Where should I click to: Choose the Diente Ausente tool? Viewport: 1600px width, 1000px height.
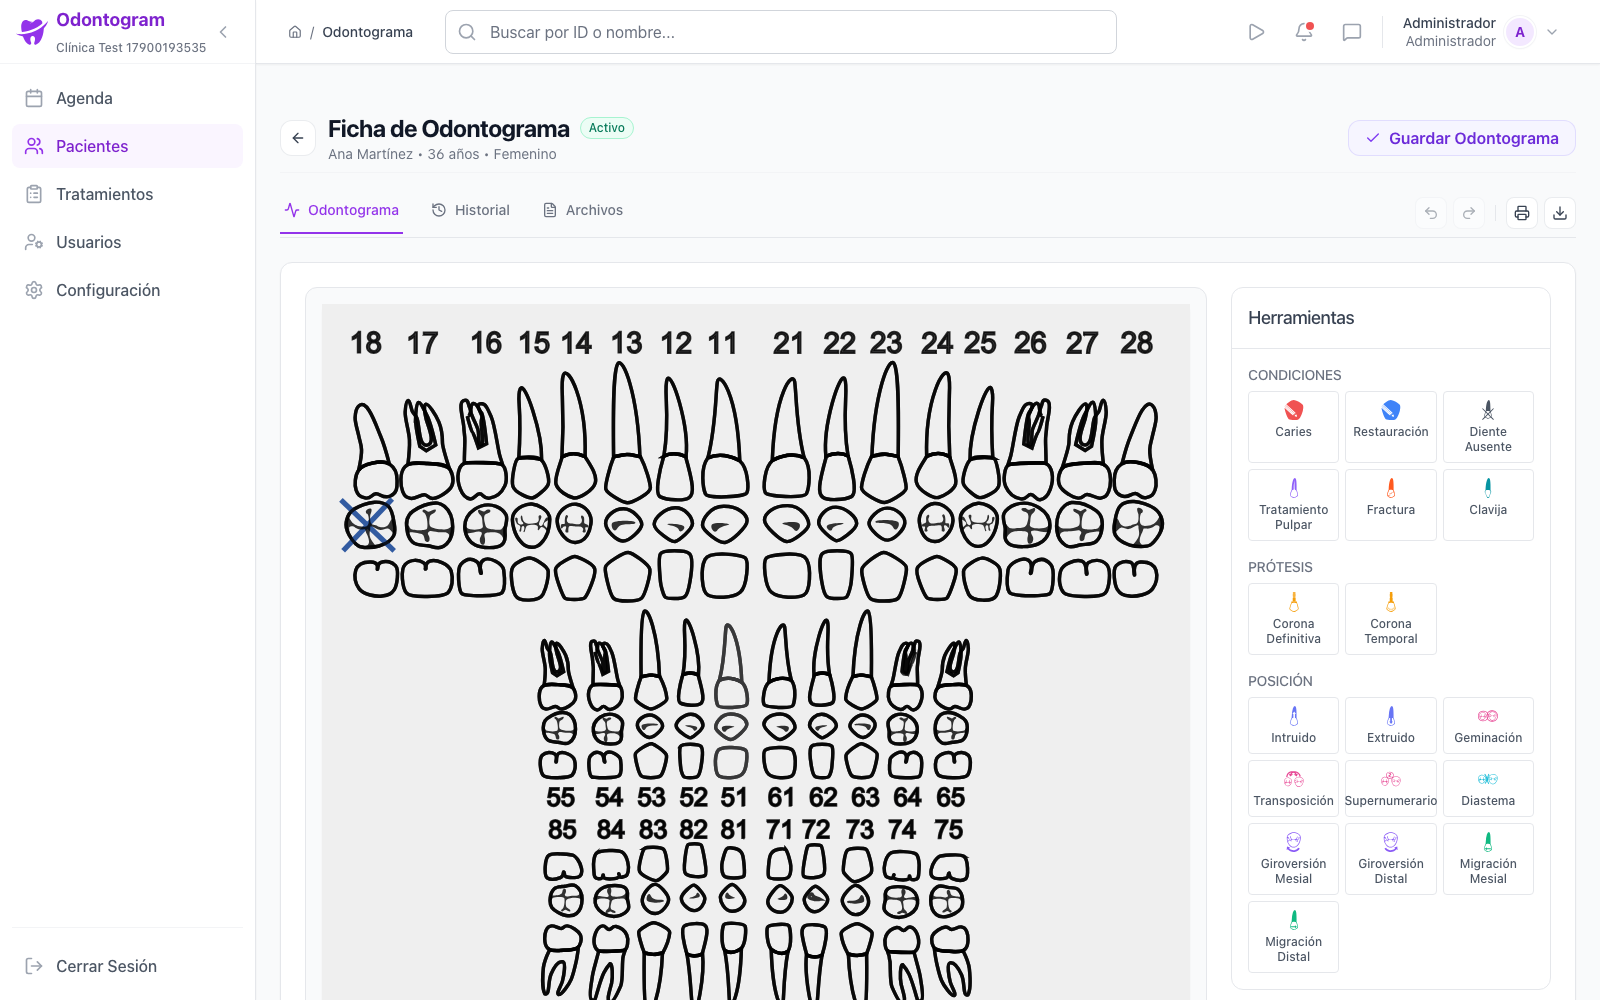click(1488, 427)
